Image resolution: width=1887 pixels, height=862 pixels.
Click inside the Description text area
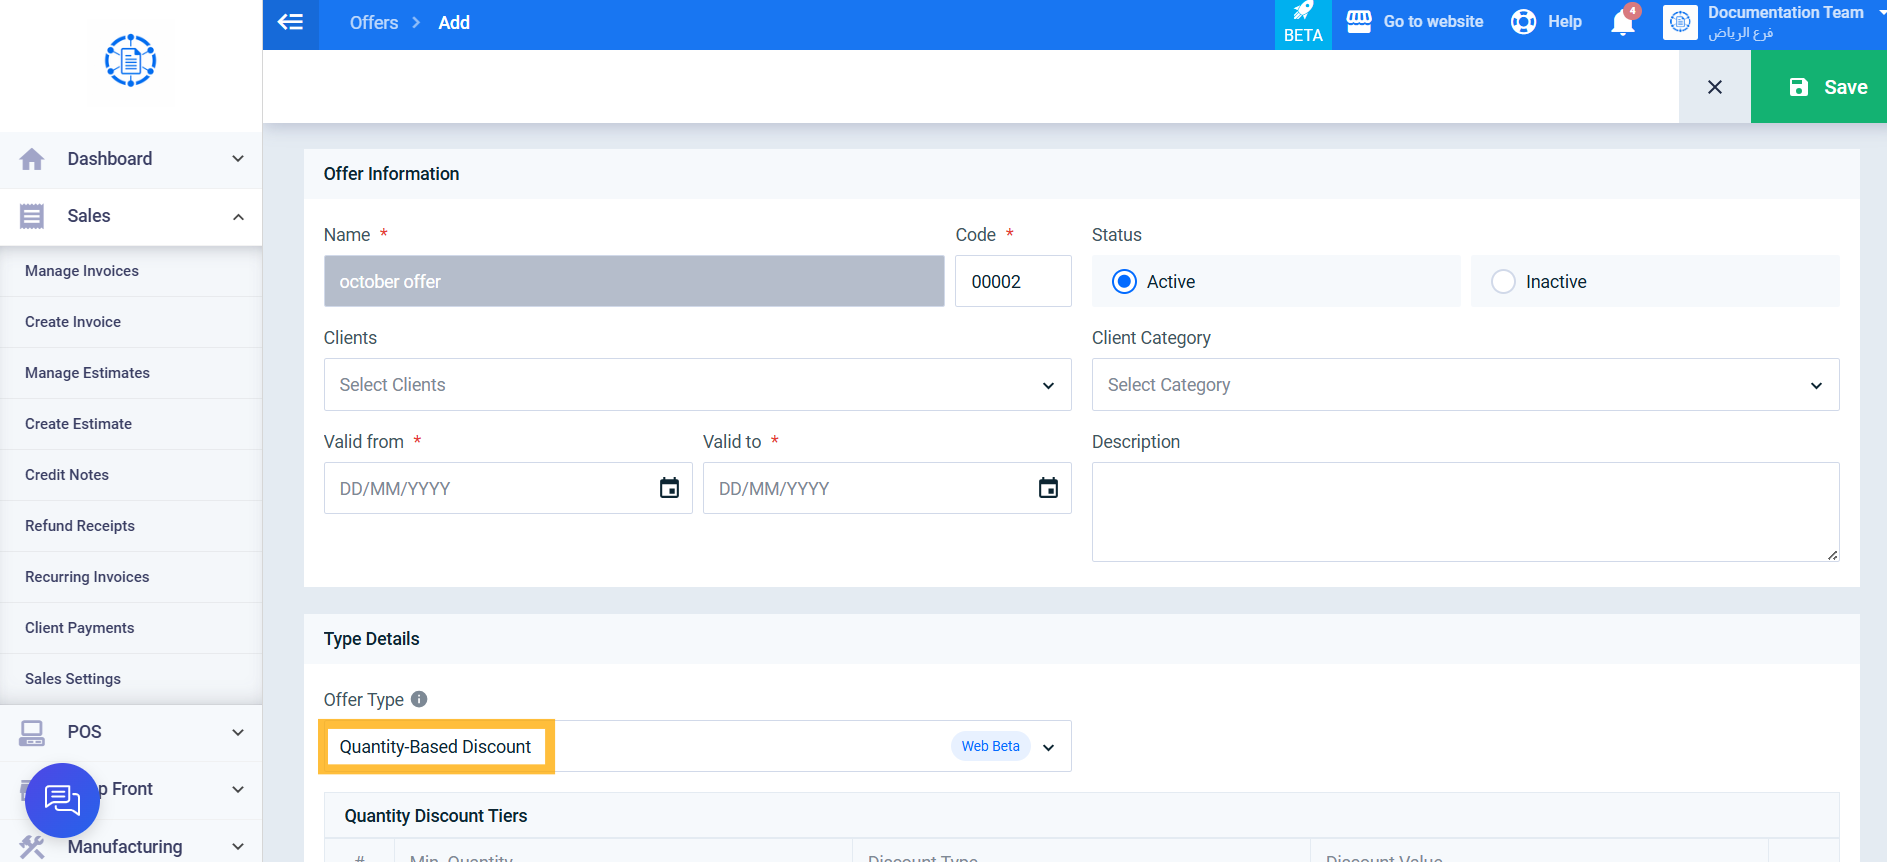[x=1465, y=512]
